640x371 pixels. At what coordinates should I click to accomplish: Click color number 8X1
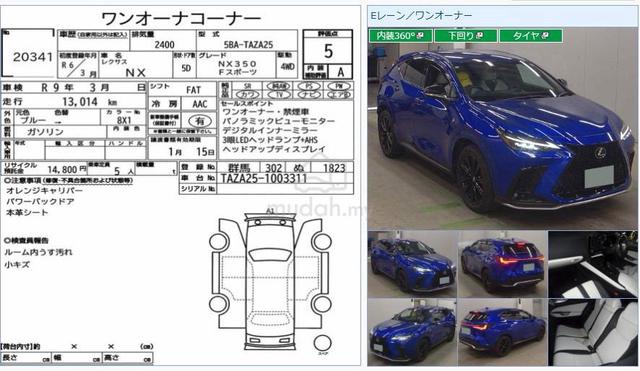click(x=124, y=120)
